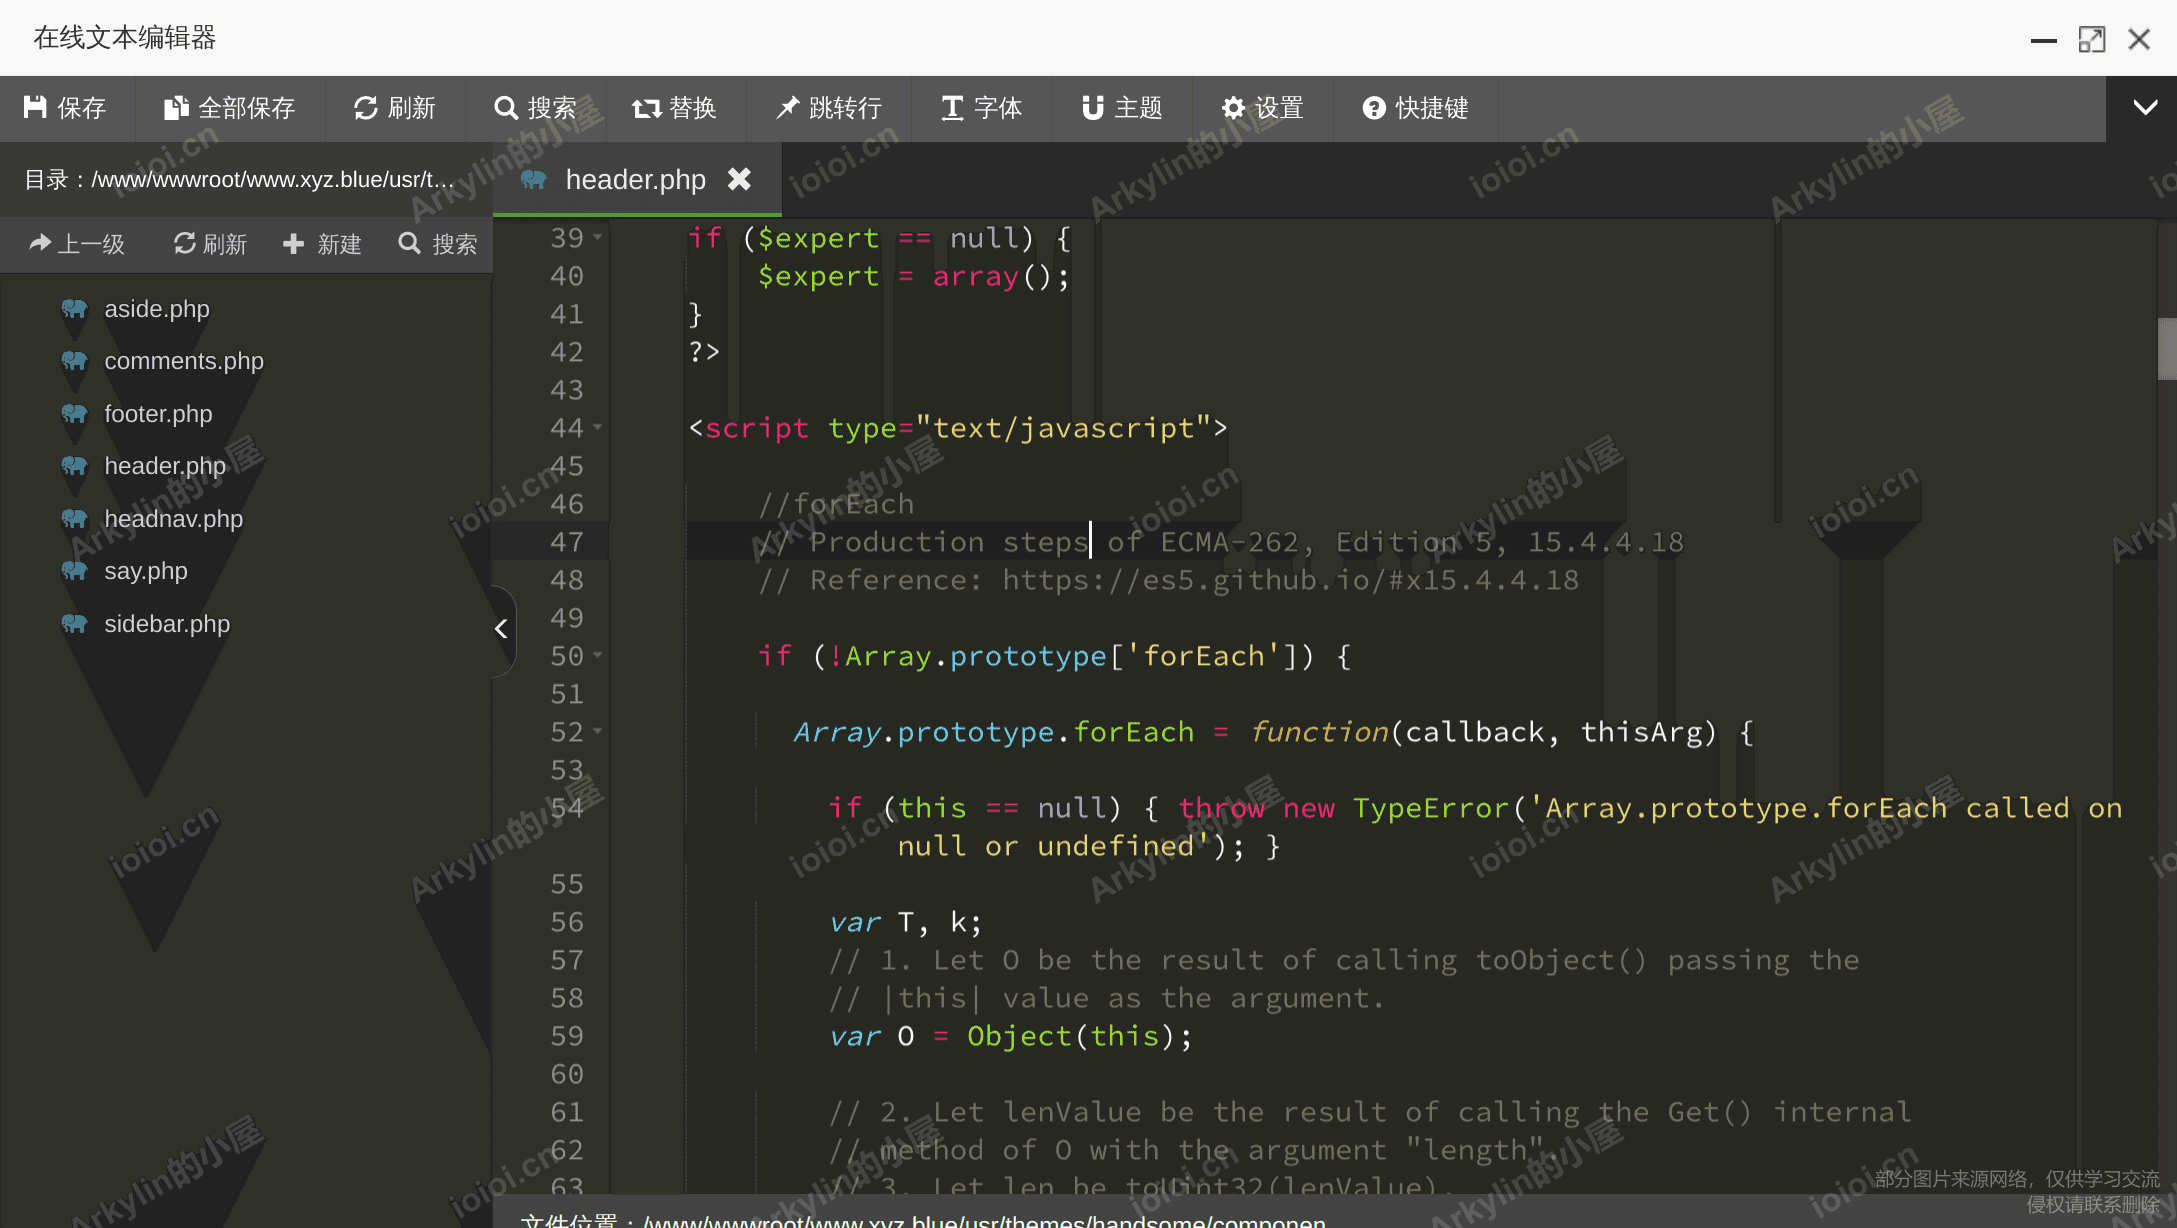Fold the script block at line 44
Image resolution: width=2177 pixels, height=1228 pixels.
pyautogui.click(x=598, y=427)
